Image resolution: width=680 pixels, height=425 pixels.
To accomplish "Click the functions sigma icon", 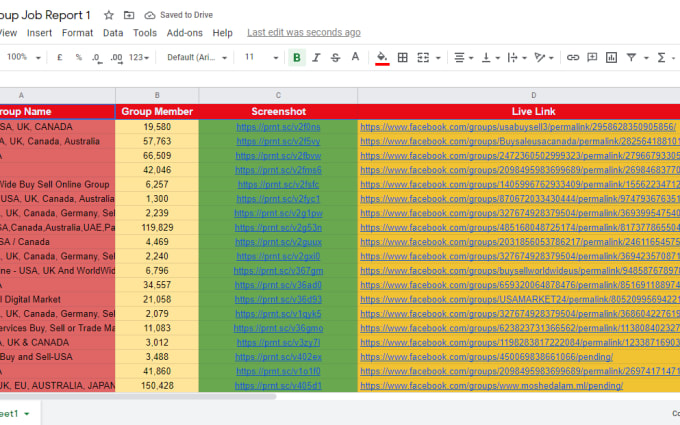I will (x=661, y=57).
